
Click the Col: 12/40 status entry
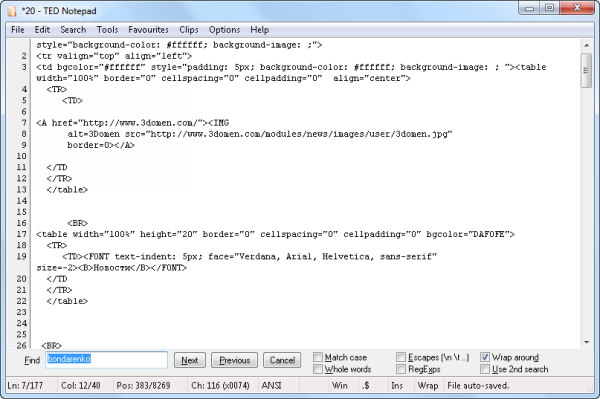coord(81,386)
